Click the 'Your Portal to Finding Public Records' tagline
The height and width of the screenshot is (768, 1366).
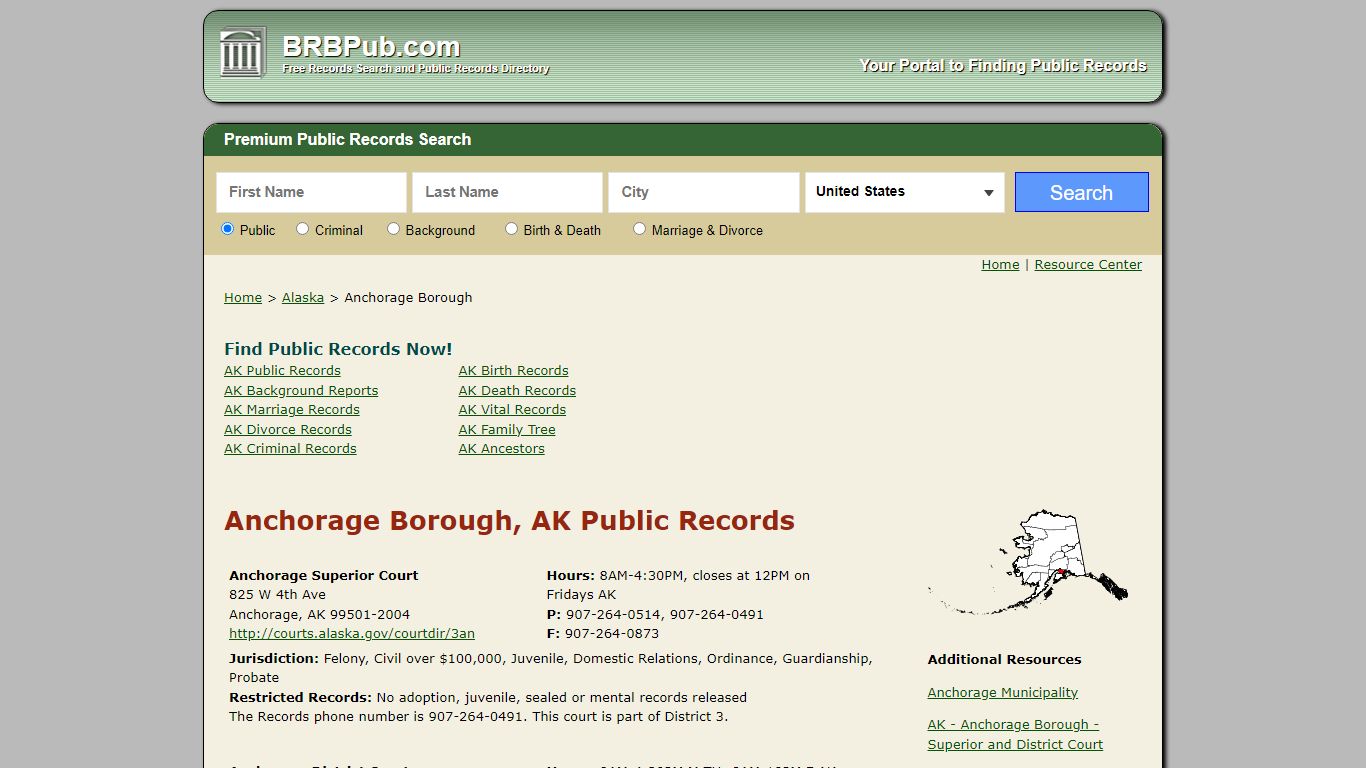1003,66
